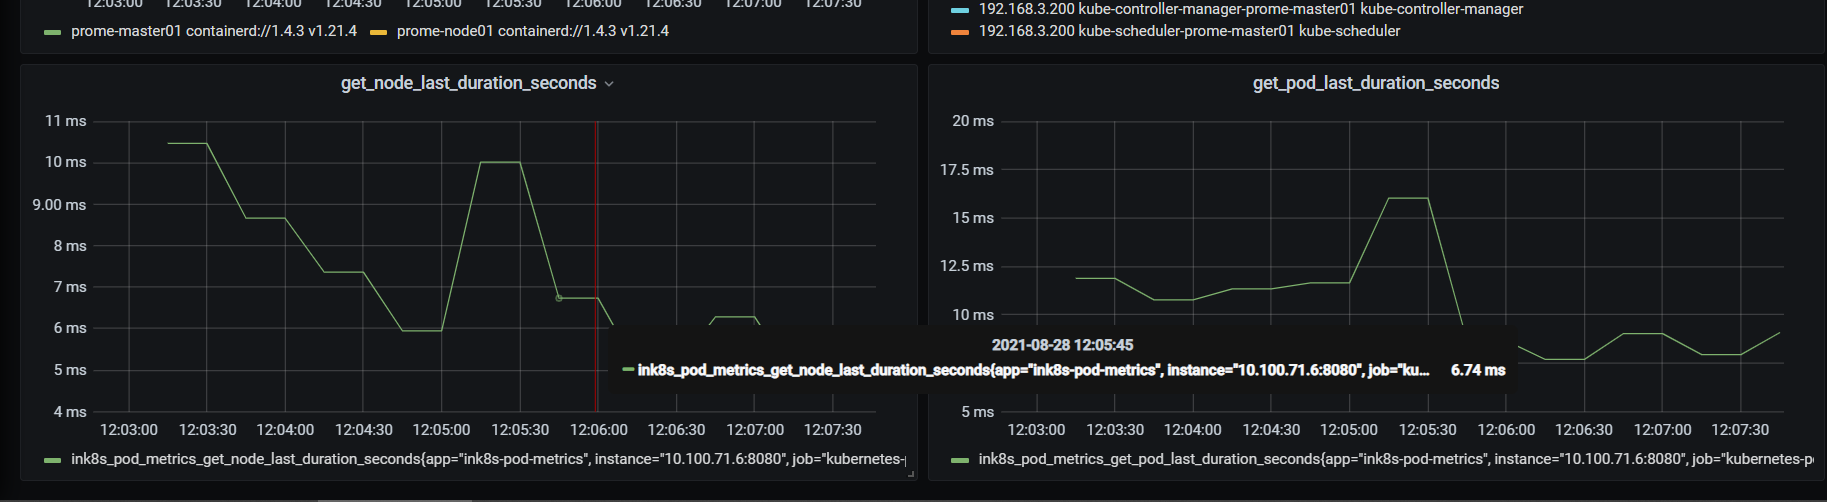Toggle ink8s_pod_metrics_get_node_last_duration_seconds legend series
Viewport: 1827px width, 502px height.
tap(488, 459)
